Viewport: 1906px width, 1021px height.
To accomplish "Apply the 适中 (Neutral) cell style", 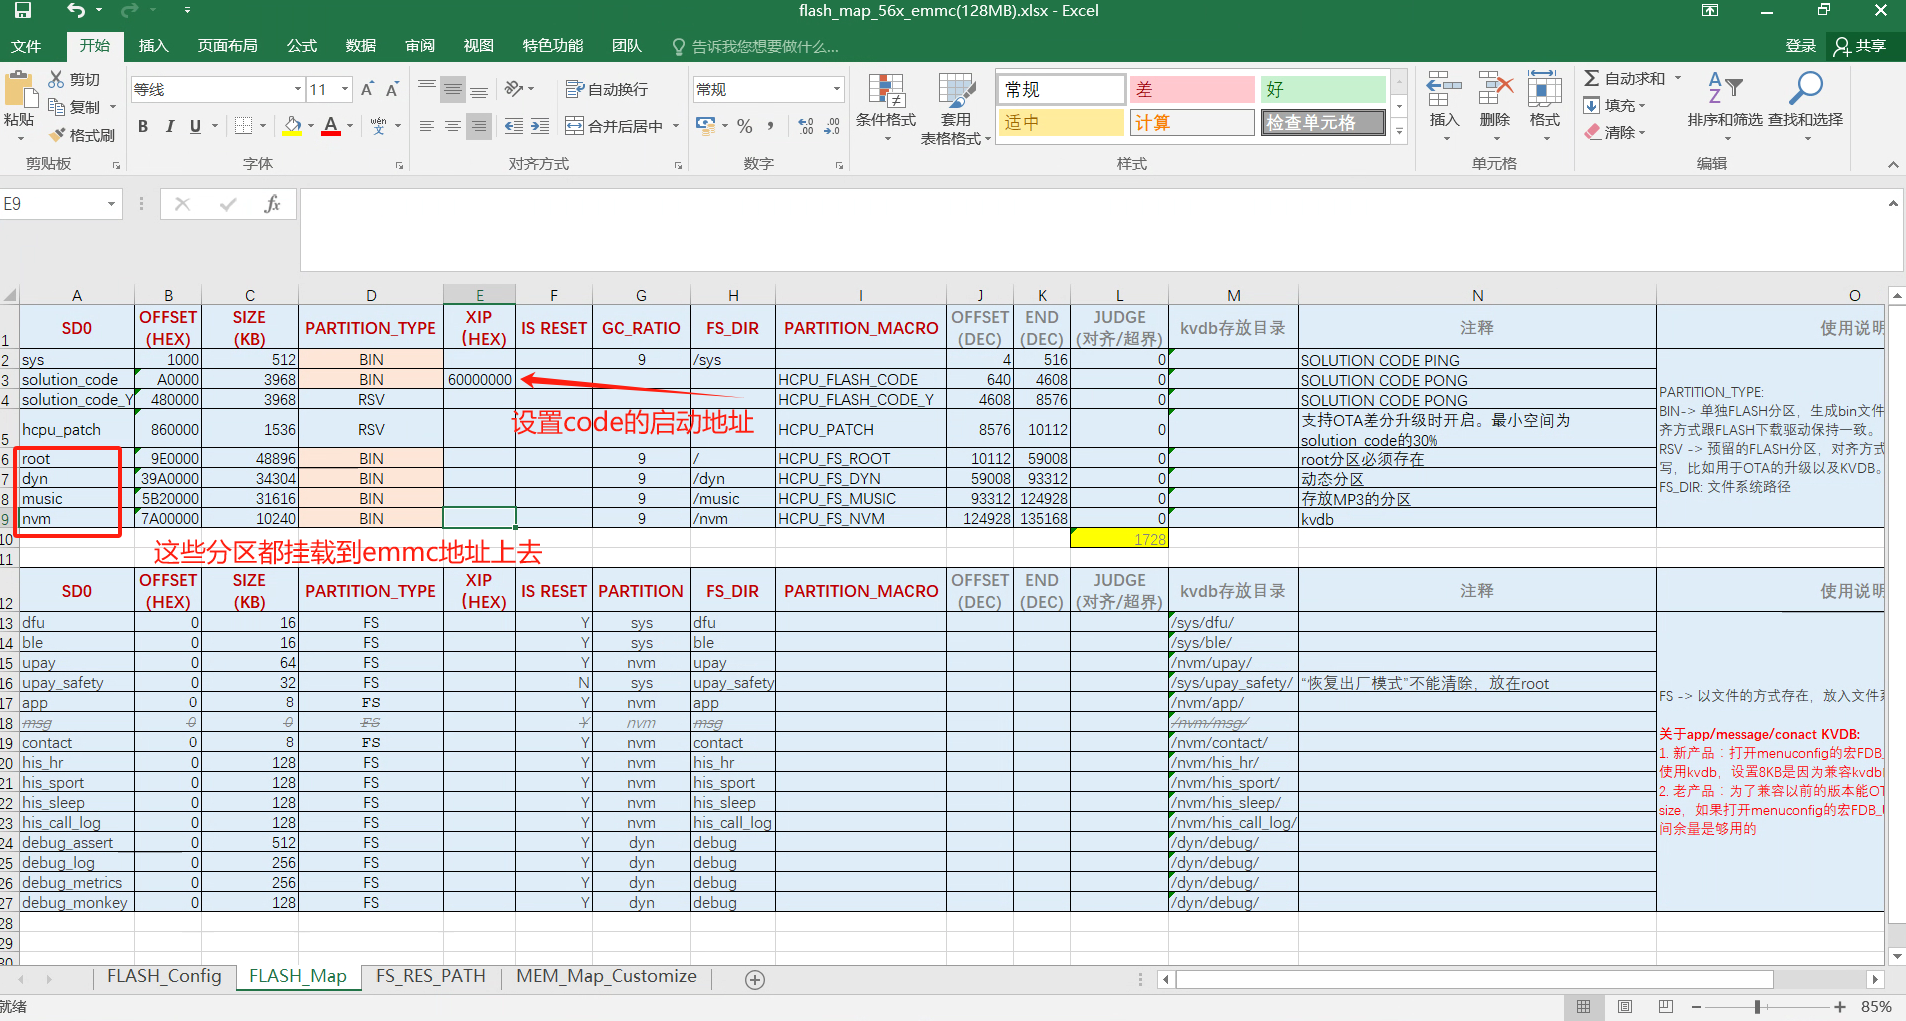I will click(1060, 122).
